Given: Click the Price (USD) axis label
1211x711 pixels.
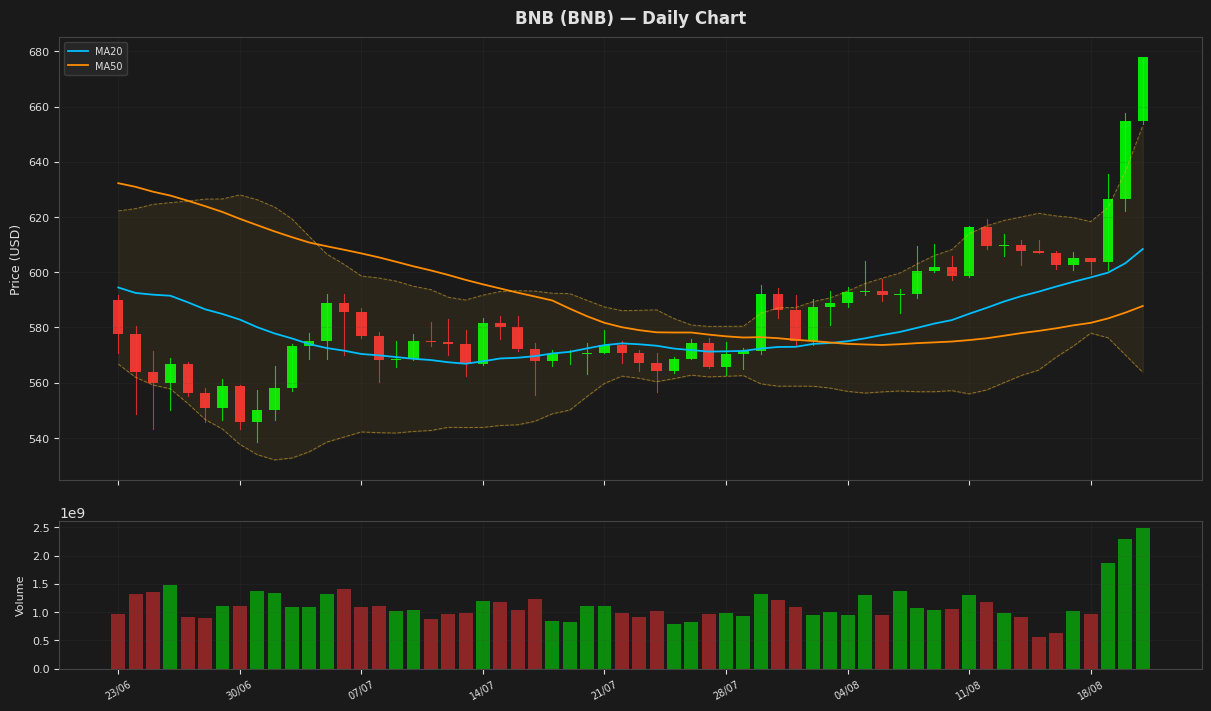Looking at the screenshot, I should (15, 259).
